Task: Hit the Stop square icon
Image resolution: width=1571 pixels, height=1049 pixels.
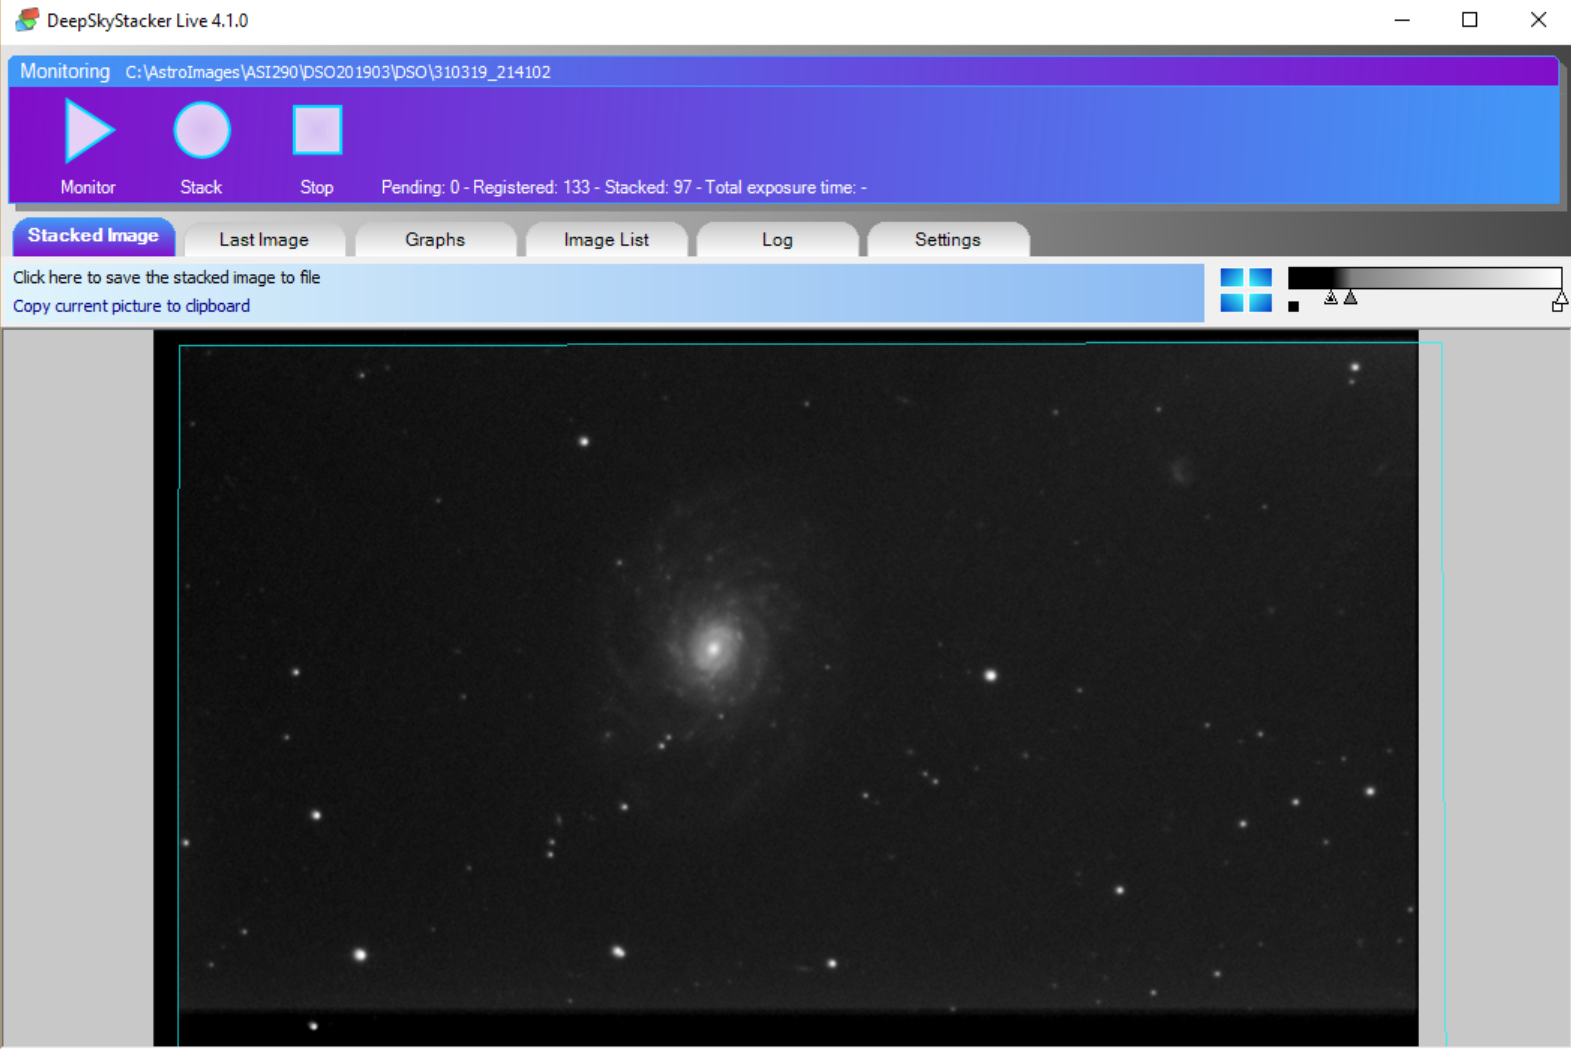Action: (x=317, y=130)
